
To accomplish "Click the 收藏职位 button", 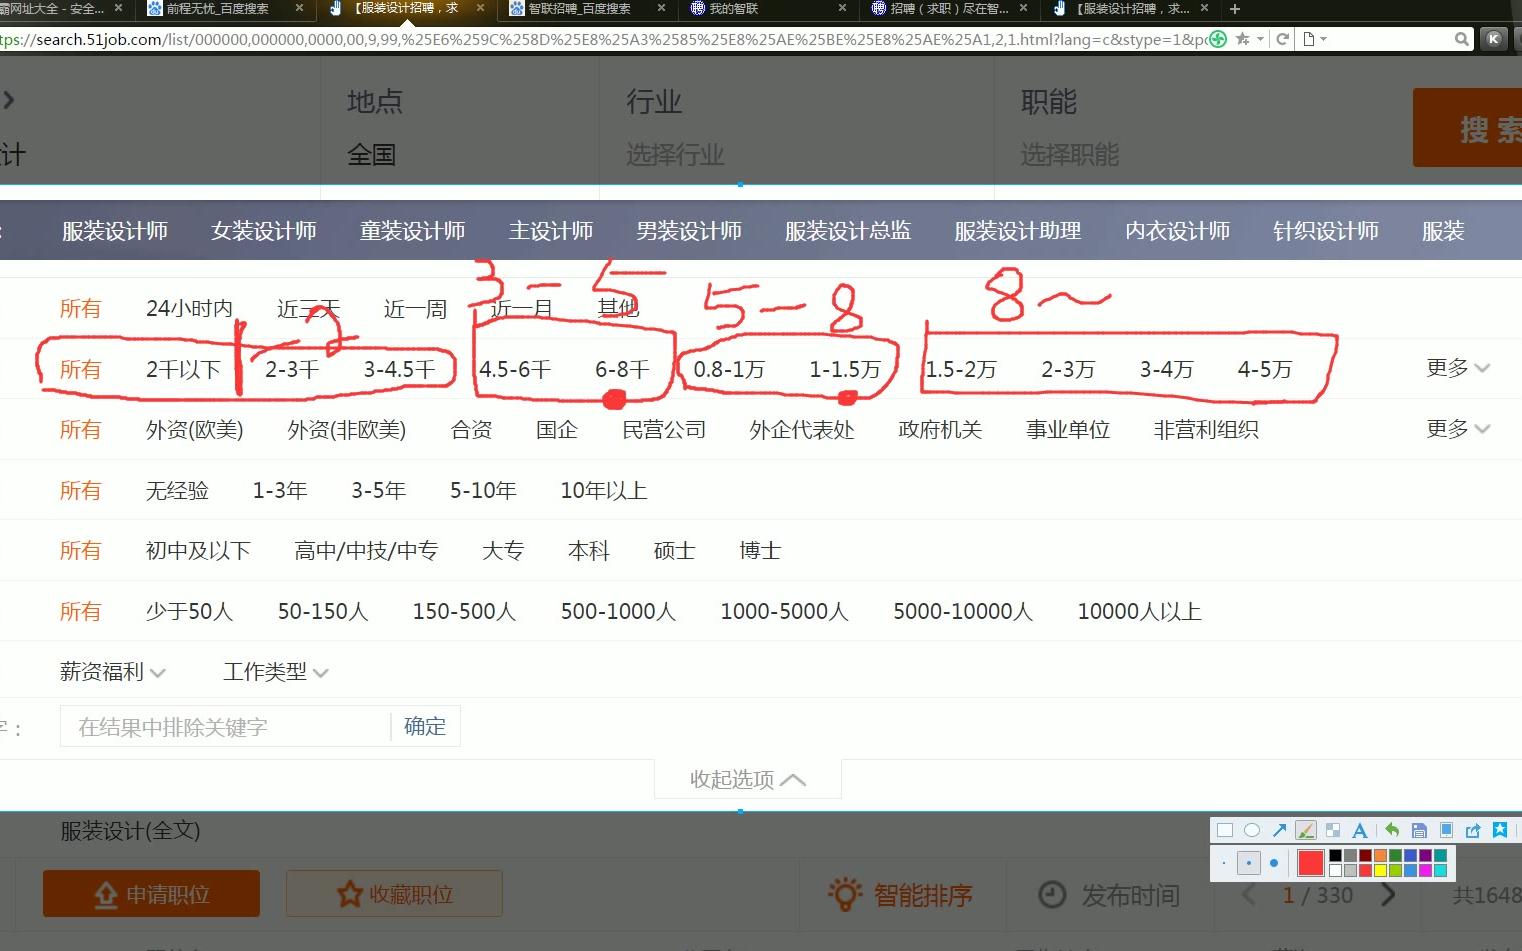I will coord(394,893).
